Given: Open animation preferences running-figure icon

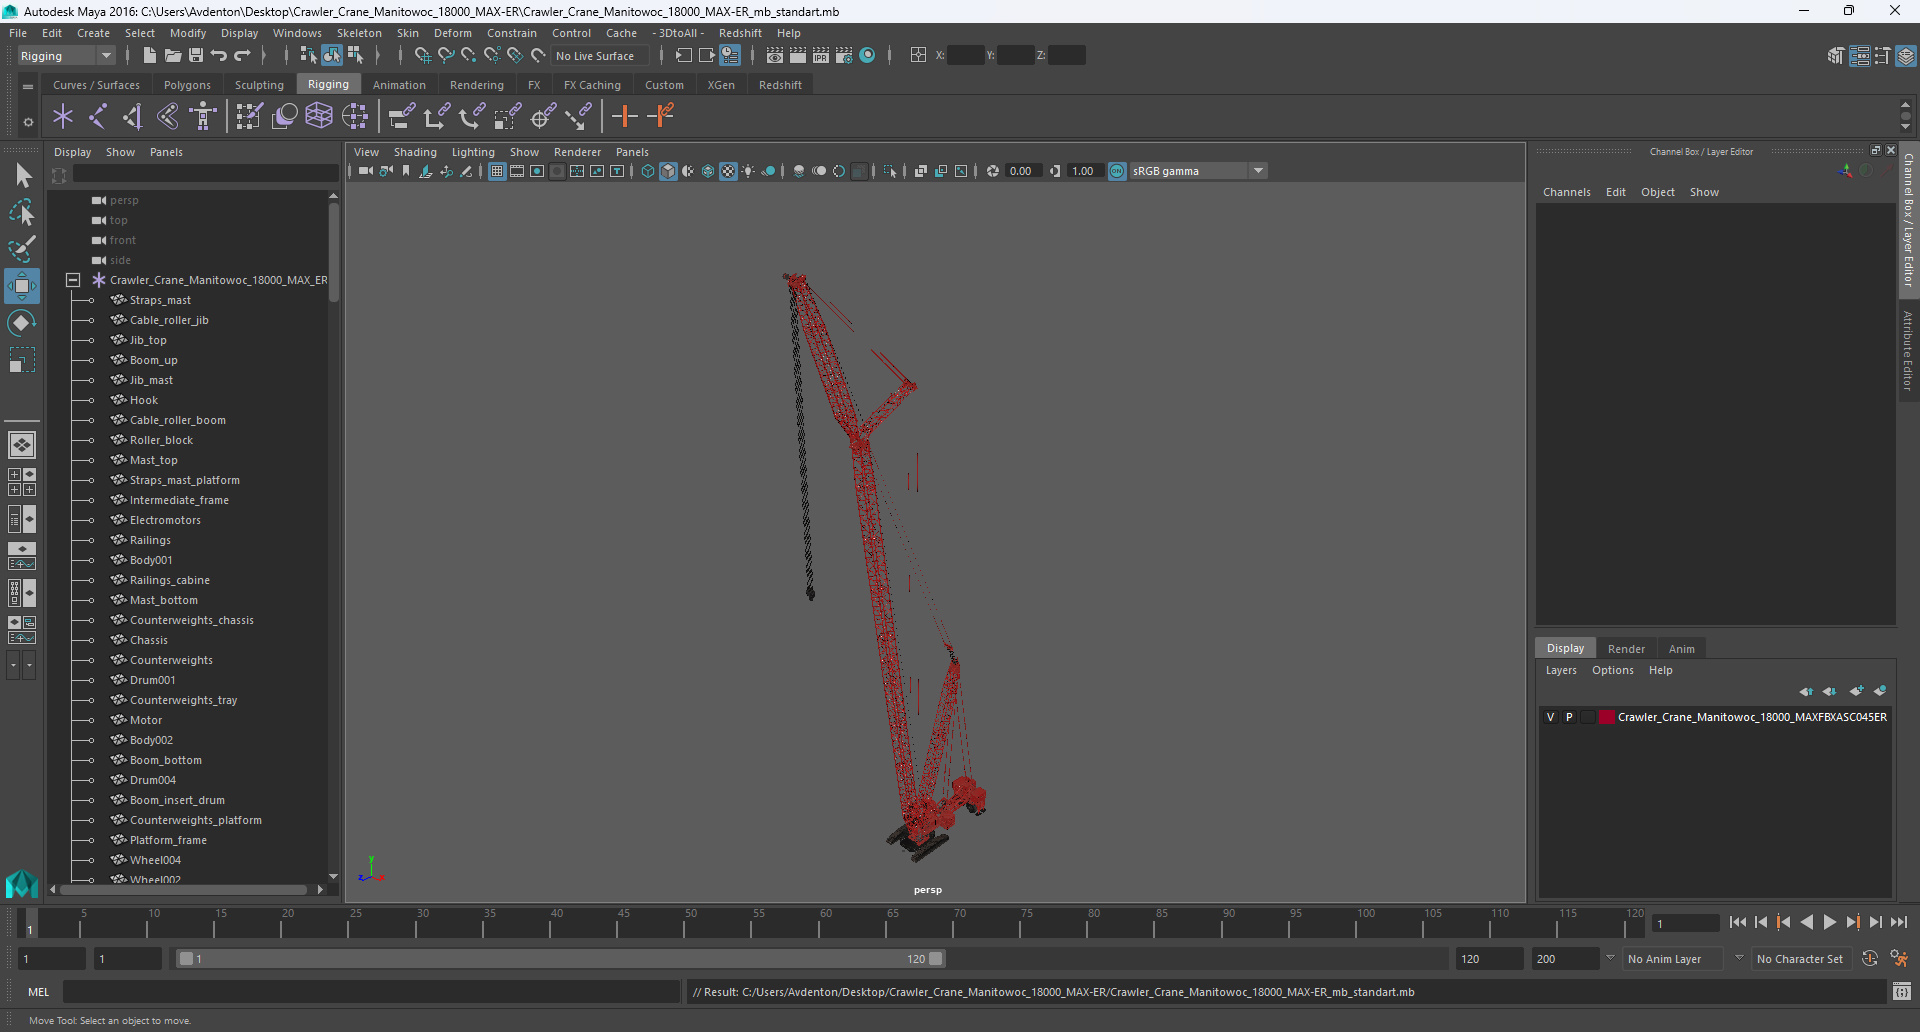Looking at the screenshot, I should (x=1899, y=959).
